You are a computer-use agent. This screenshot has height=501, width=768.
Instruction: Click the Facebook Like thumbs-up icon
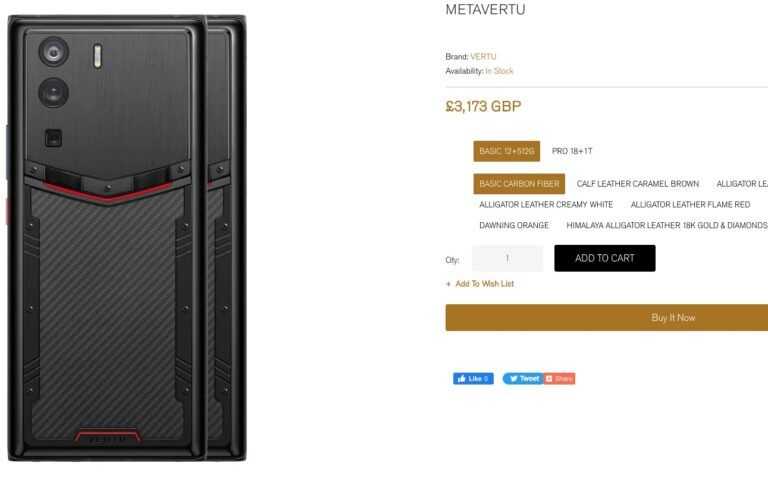pos(461,379)
